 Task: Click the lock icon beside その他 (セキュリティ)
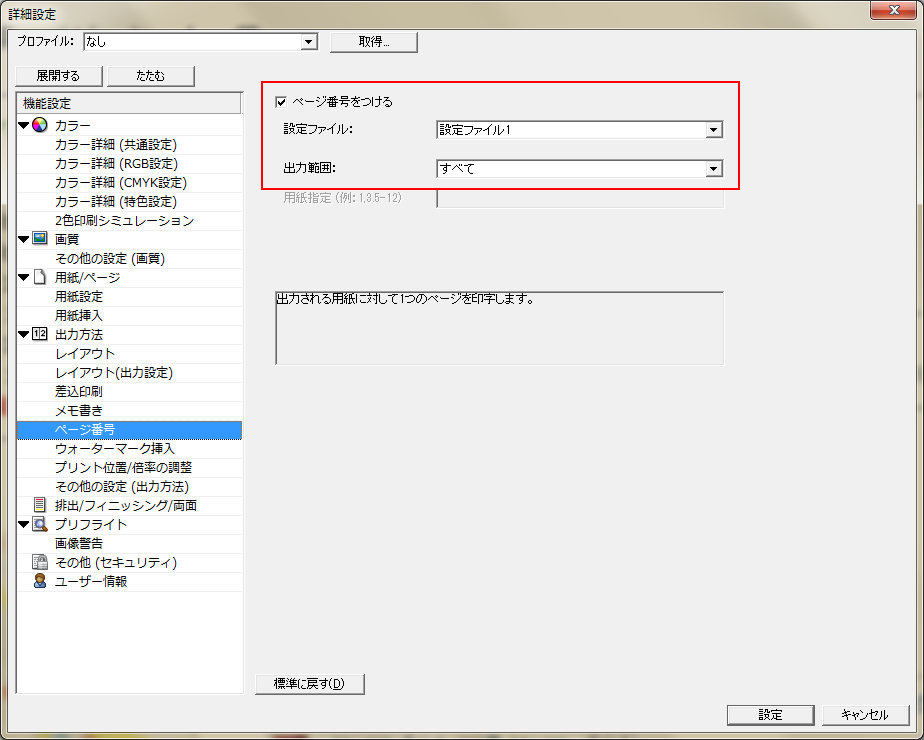[40, 562]
